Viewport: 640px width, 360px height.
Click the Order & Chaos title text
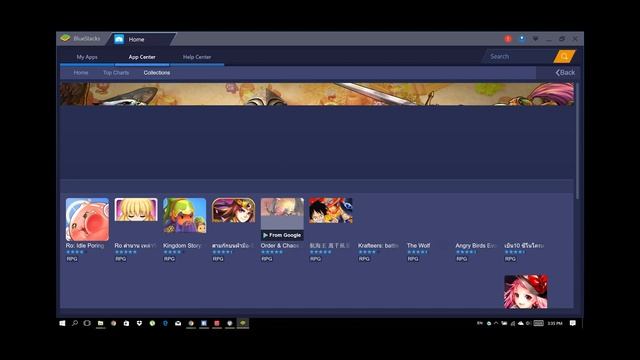[280, 246]
